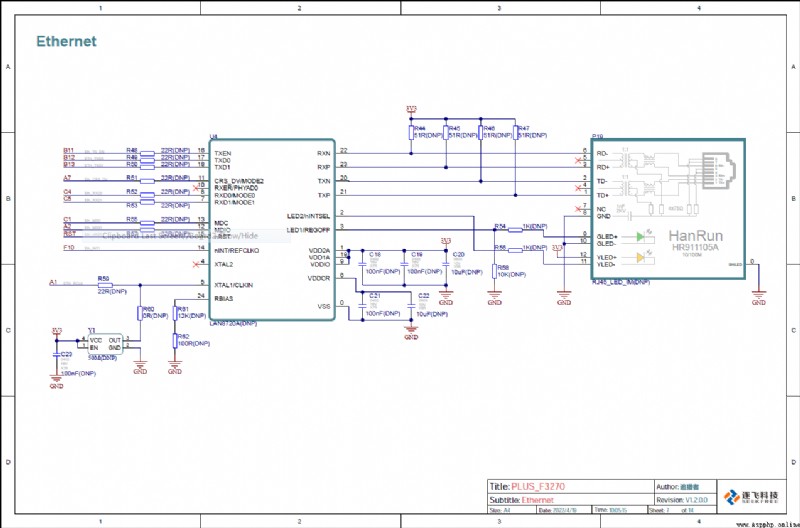Click net label A7
800x528 pixels.
pyautogui.click(x=67, y=178)
